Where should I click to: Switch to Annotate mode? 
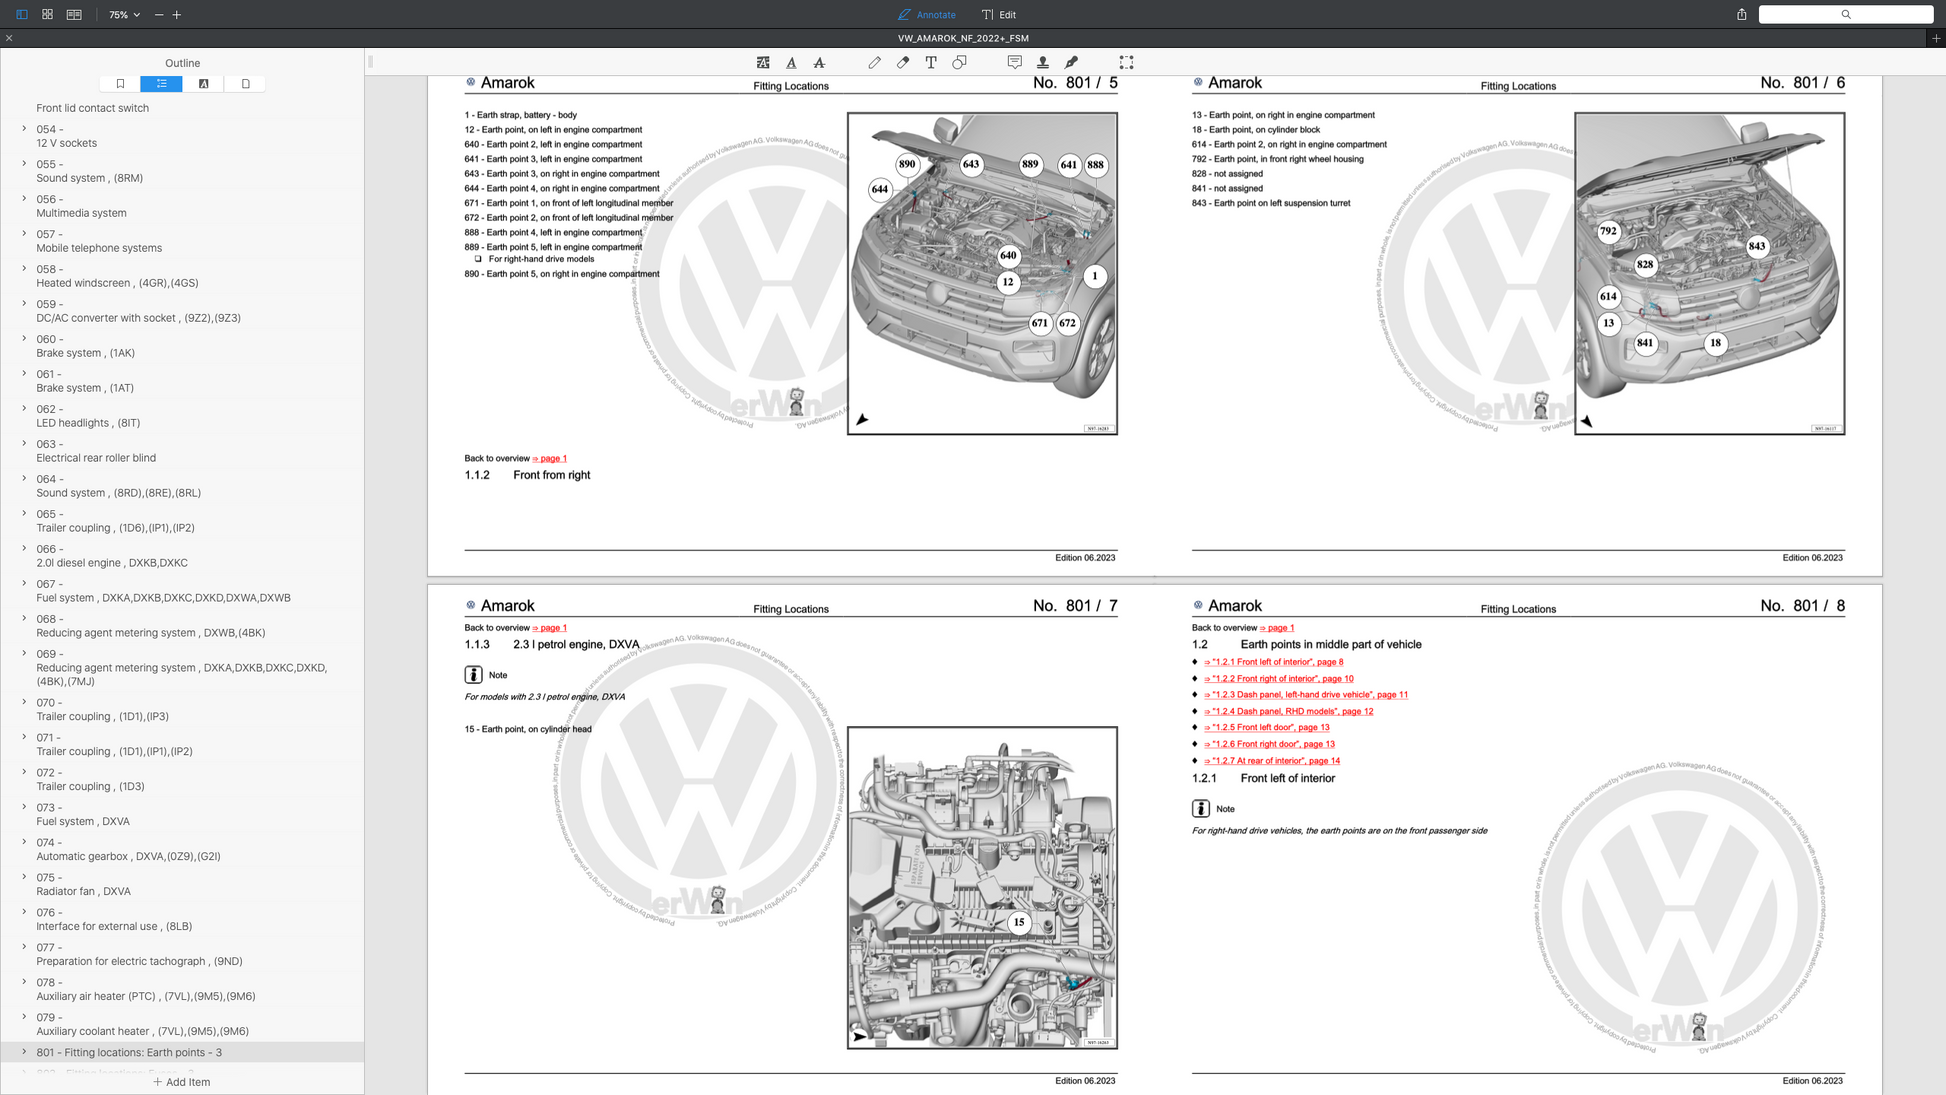(927, 15)
